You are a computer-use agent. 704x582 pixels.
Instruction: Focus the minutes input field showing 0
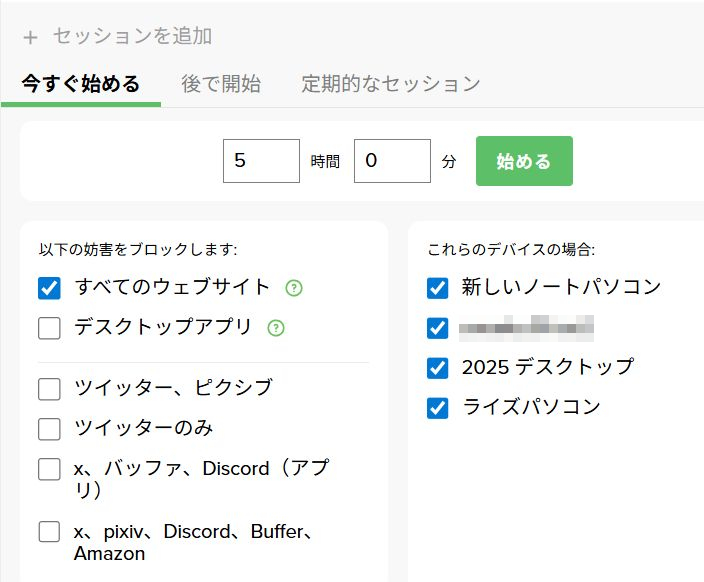(x=392, y=161)
